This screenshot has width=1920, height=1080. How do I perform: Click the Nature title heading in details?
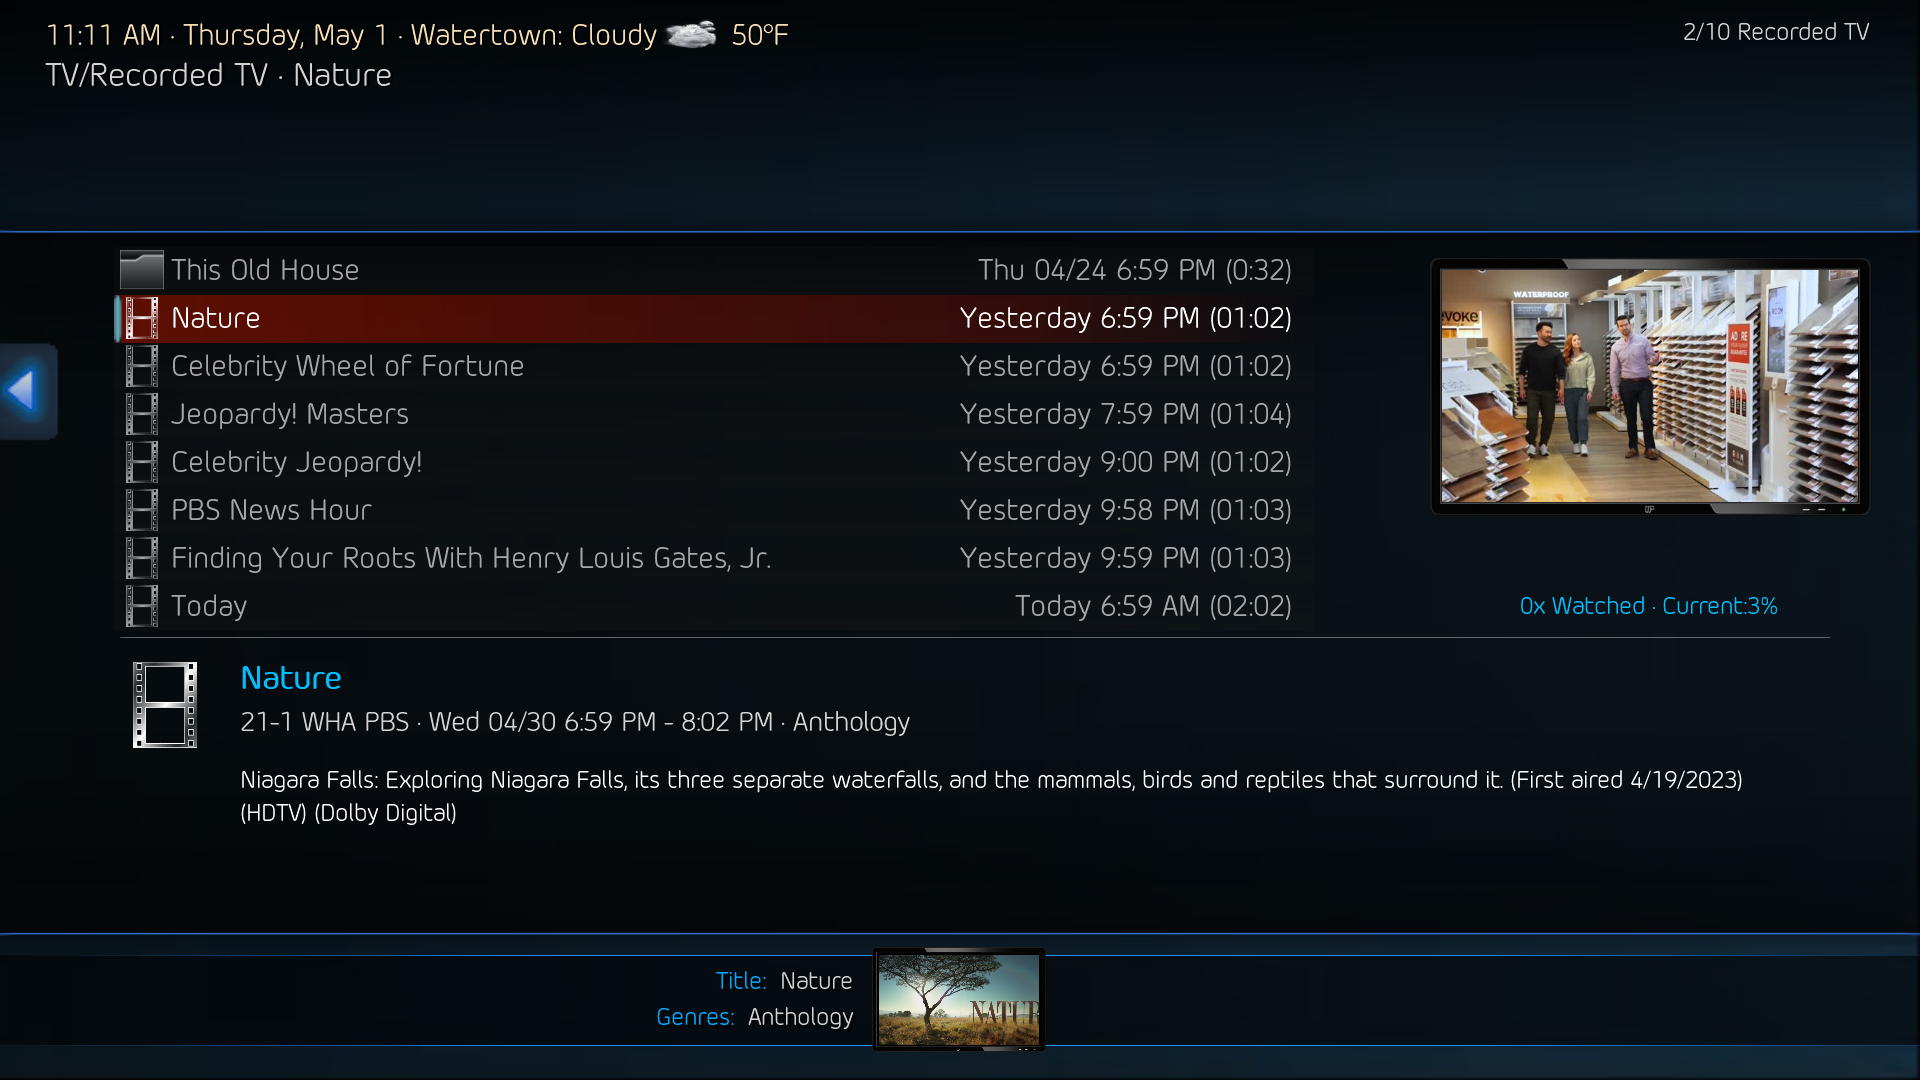[291, 678]
